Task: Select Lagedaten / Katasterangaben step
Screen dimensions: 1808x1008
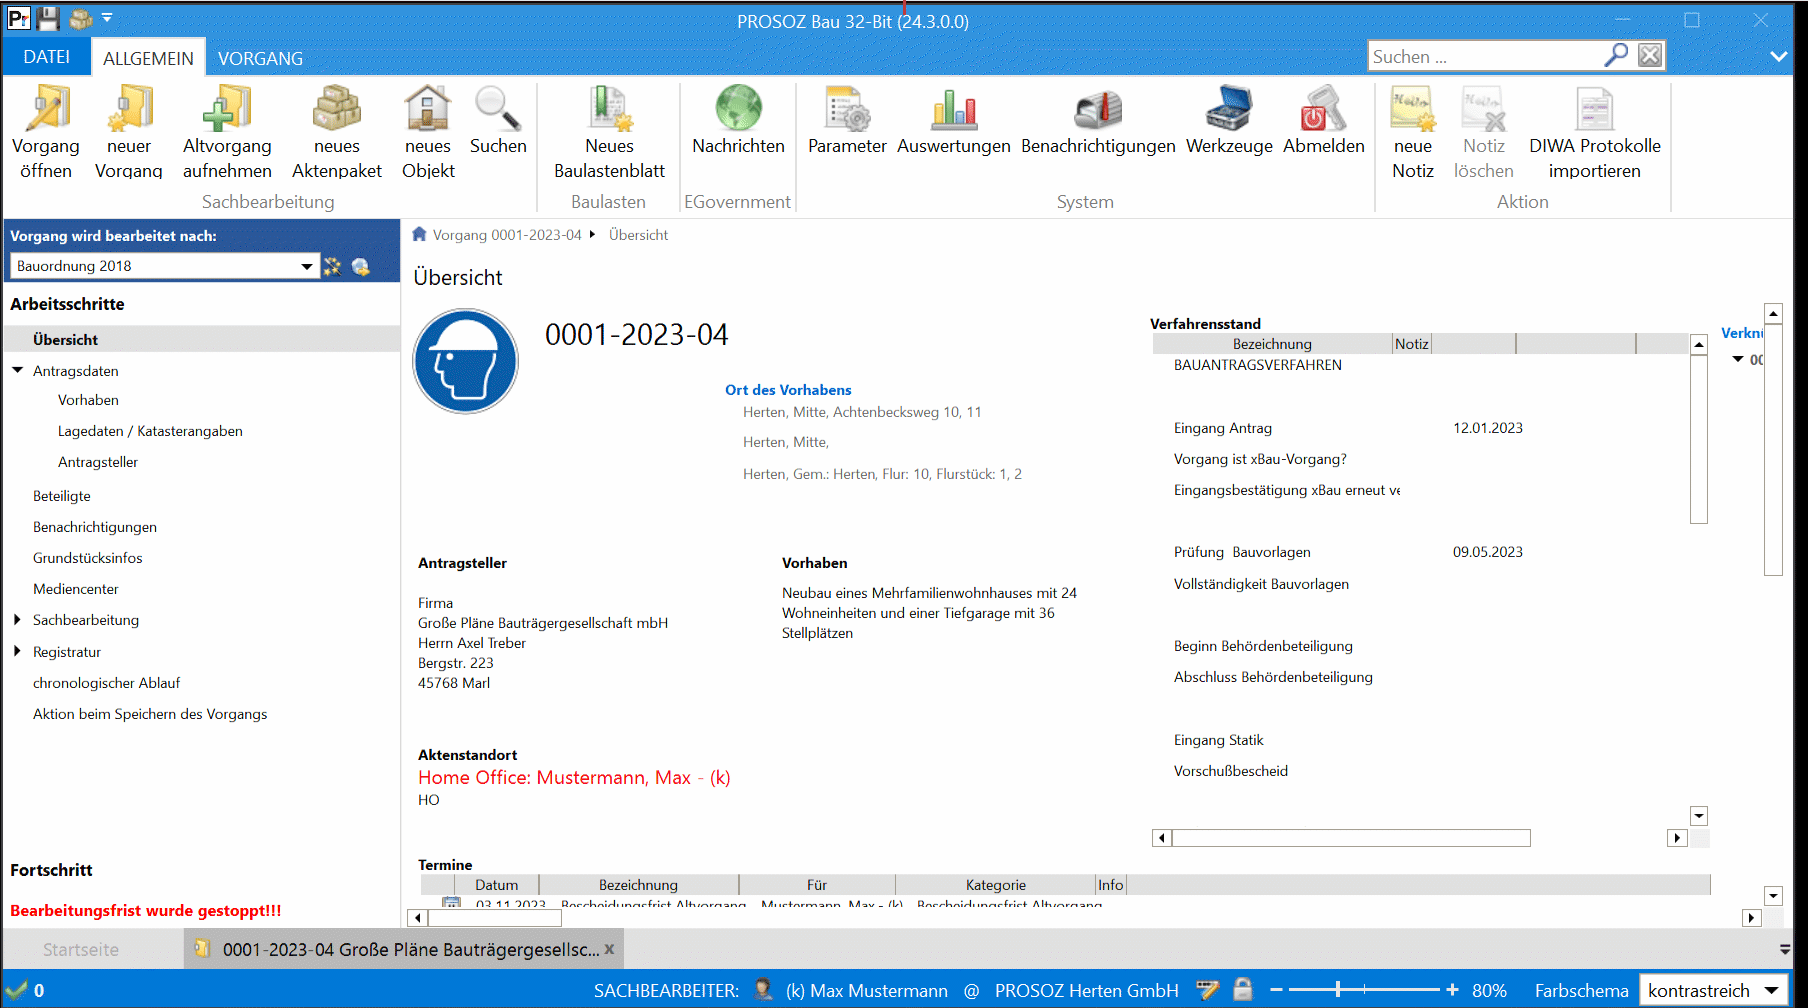Action: point(150,431)
